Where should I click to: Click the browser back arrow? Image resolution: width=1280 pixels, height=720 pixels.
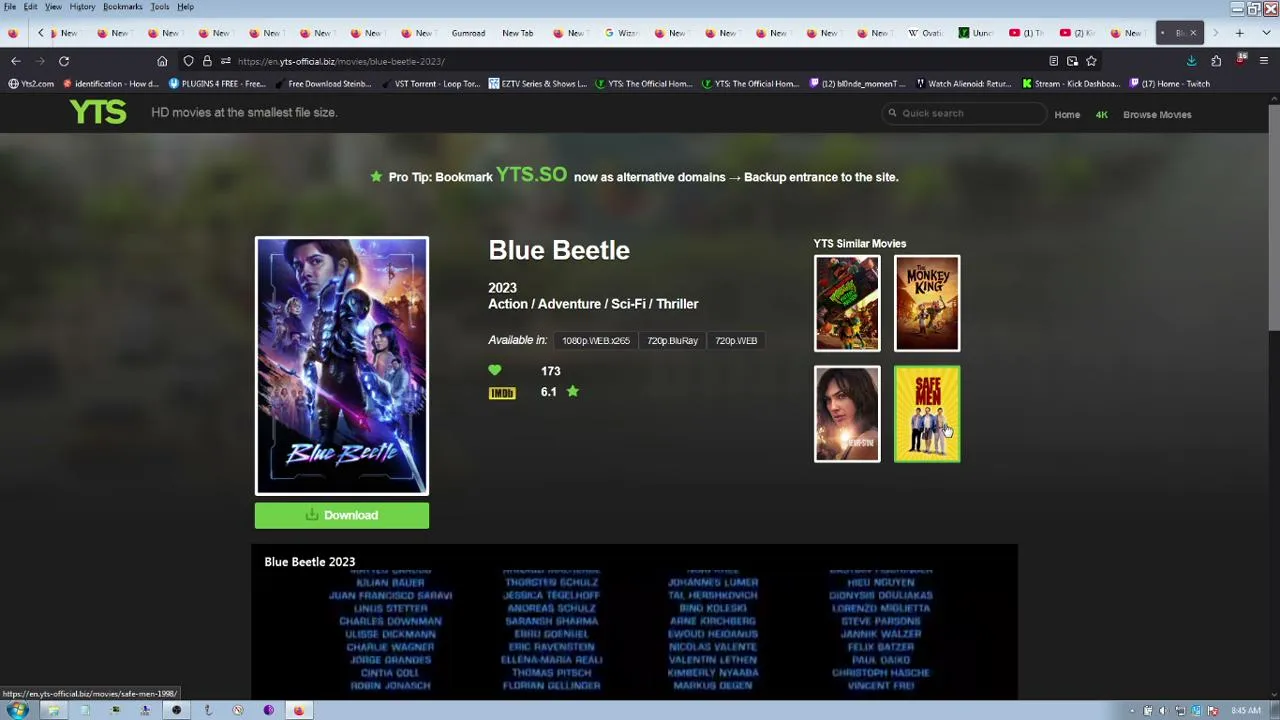(15, 61)
